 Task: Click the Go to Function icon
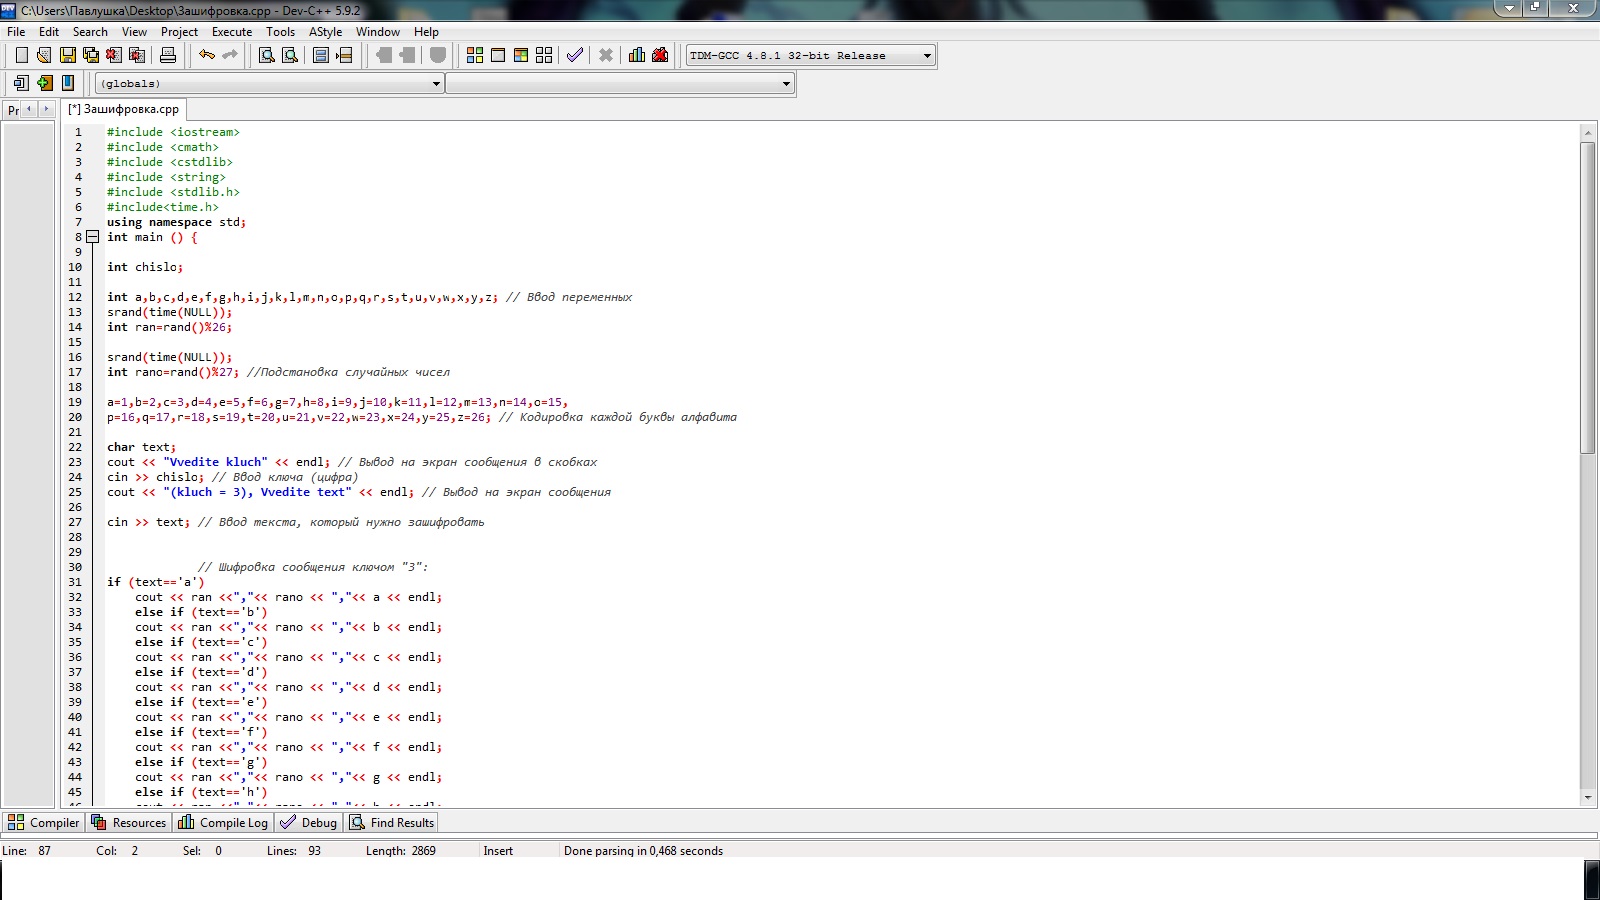tap(321, 55)
